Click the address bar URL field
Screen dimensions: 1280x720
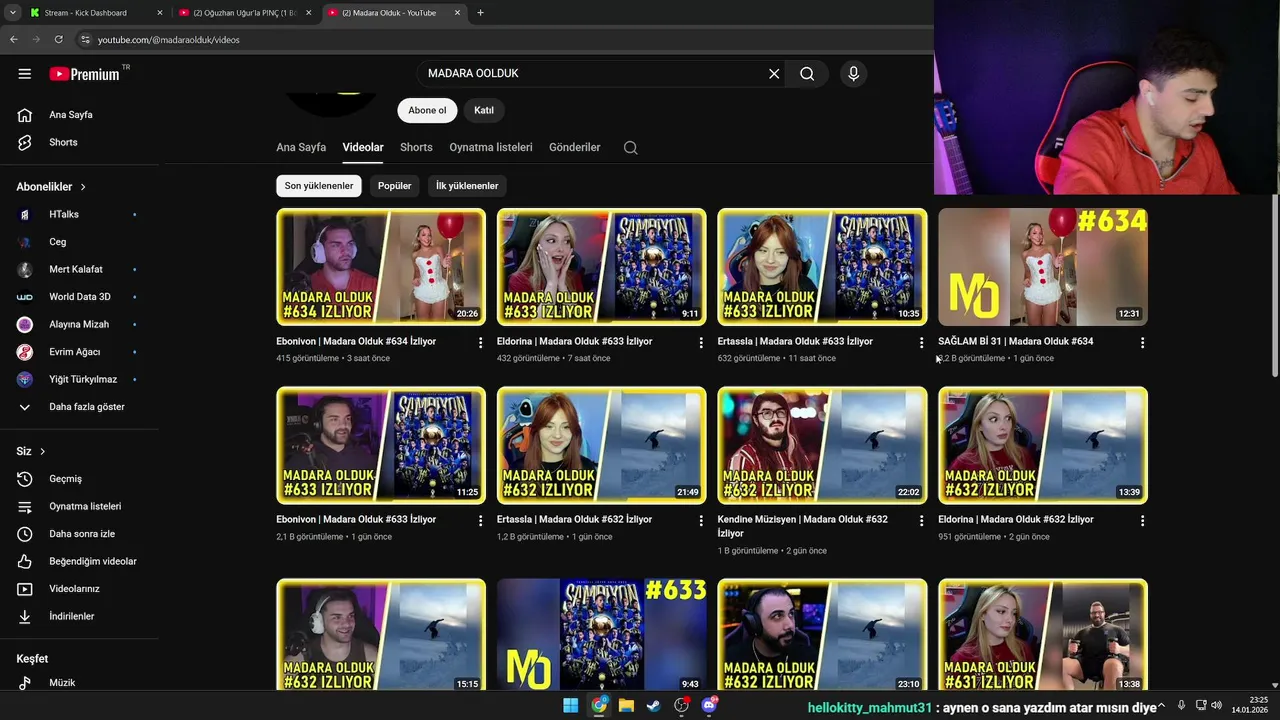(500, 39)
